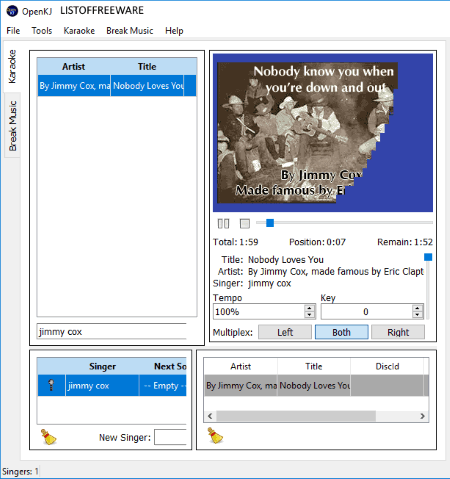450x479 pixels.
Task: Click the vertical volume slider handle
Action: point(428,257)
